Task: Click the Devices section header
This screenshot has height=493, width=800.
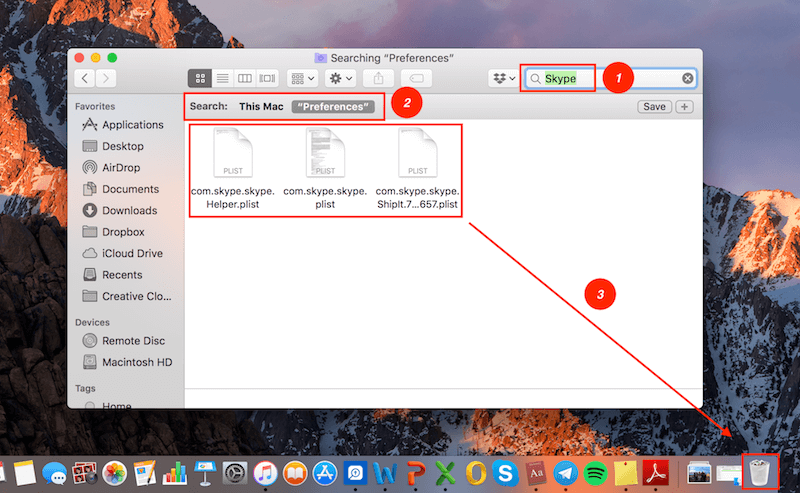Action: pyautogui.click(x=92, y=322)
